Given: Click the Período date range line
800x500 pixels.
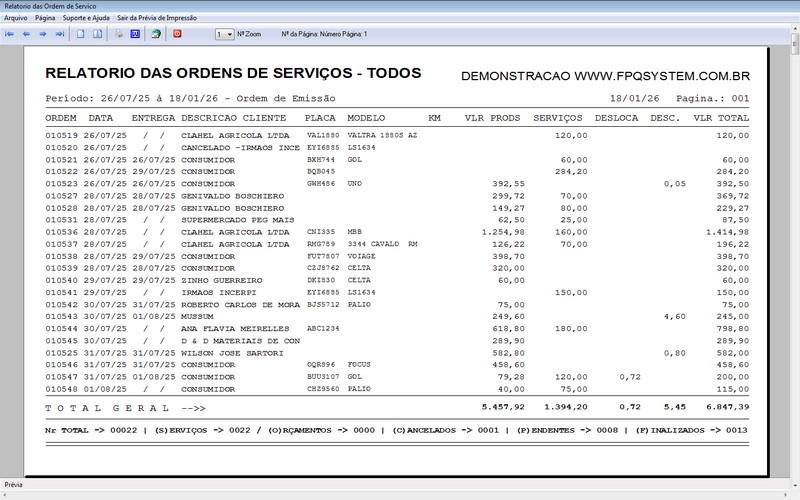Looking at the screenshot, I should 190,98.
